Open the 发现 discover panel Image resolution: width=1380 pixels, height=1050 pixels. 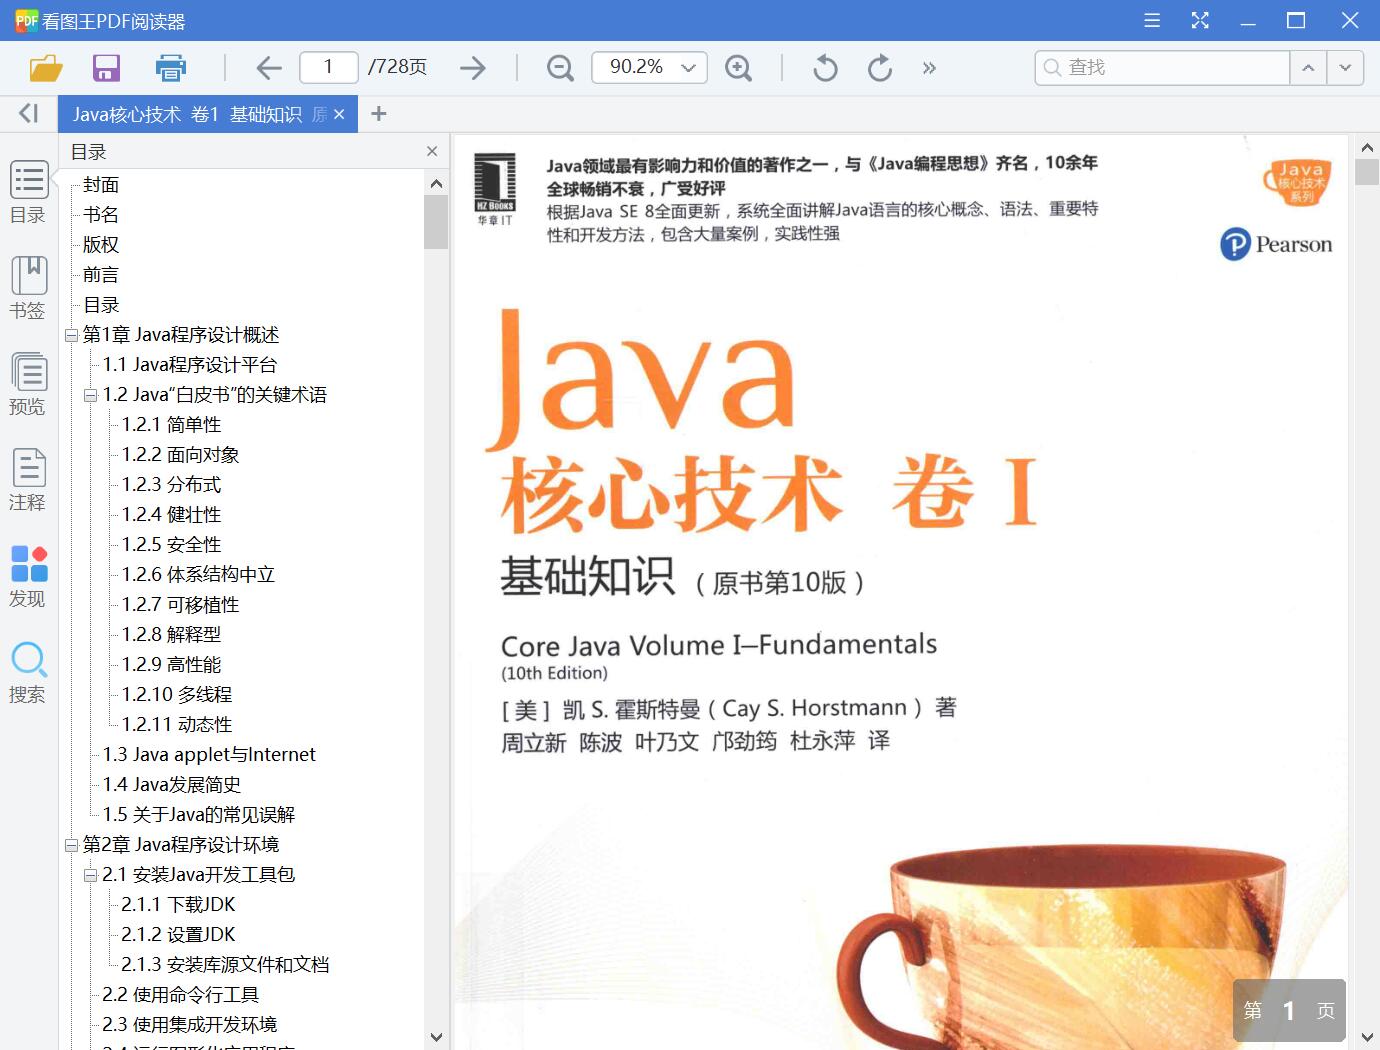28,576
